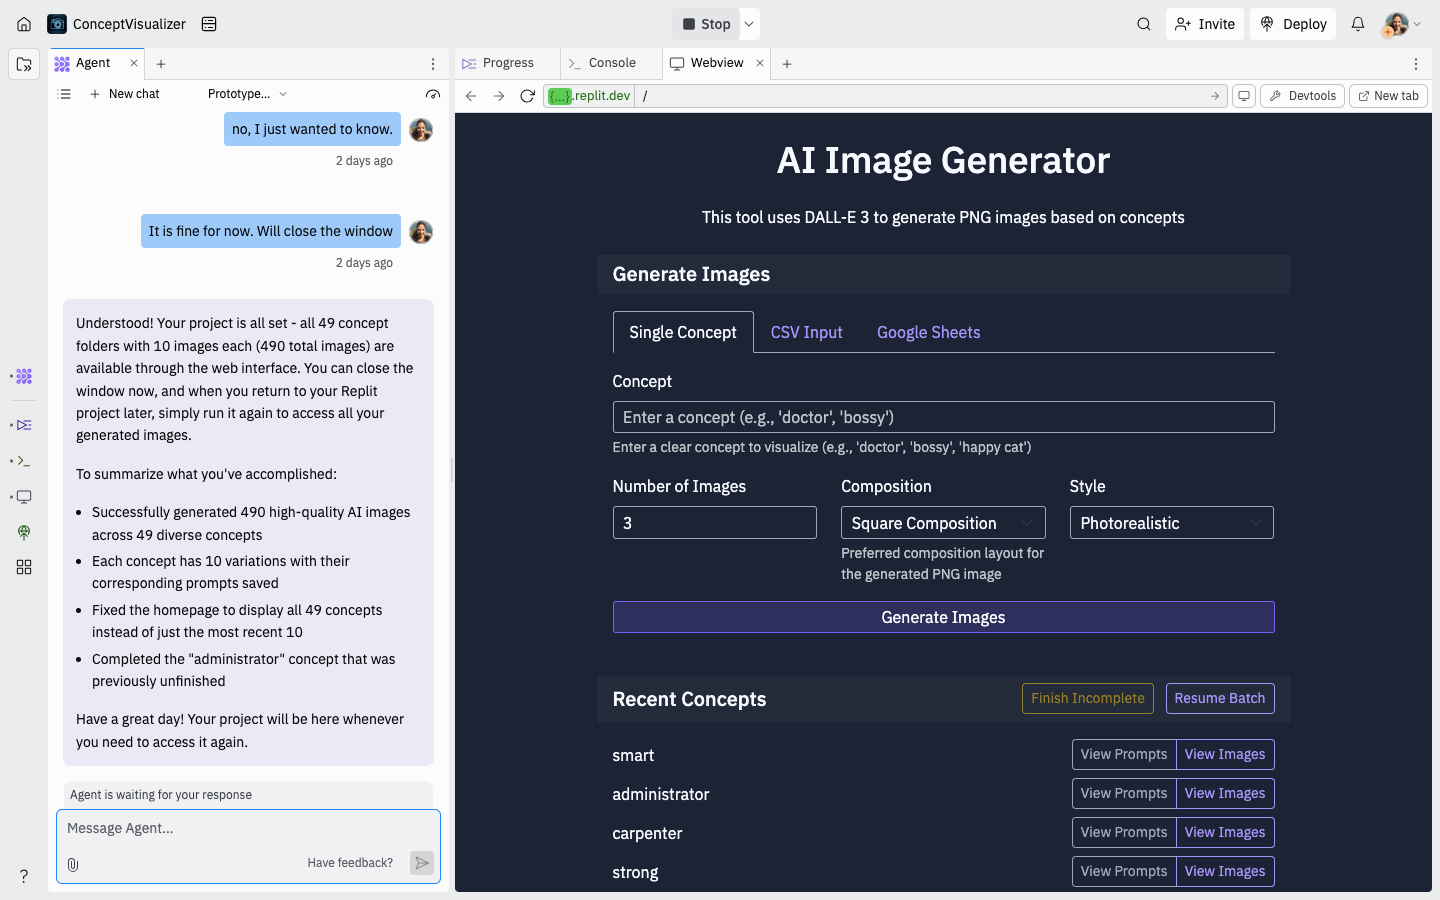Switch to the CSV Input tab
1440x900 pixels.
click(806, 333)
